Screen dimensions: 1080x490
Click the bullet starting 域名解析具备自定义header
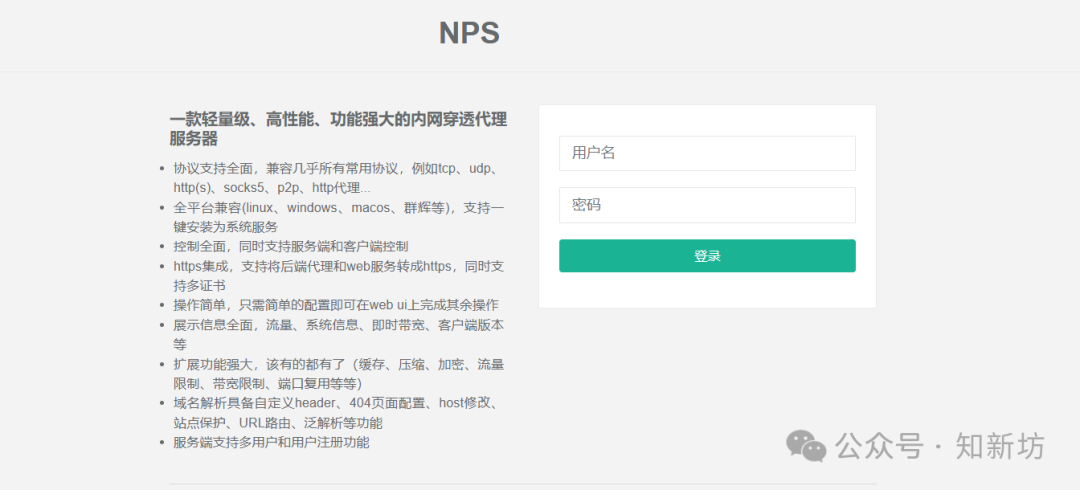click(x=339, y=413)
